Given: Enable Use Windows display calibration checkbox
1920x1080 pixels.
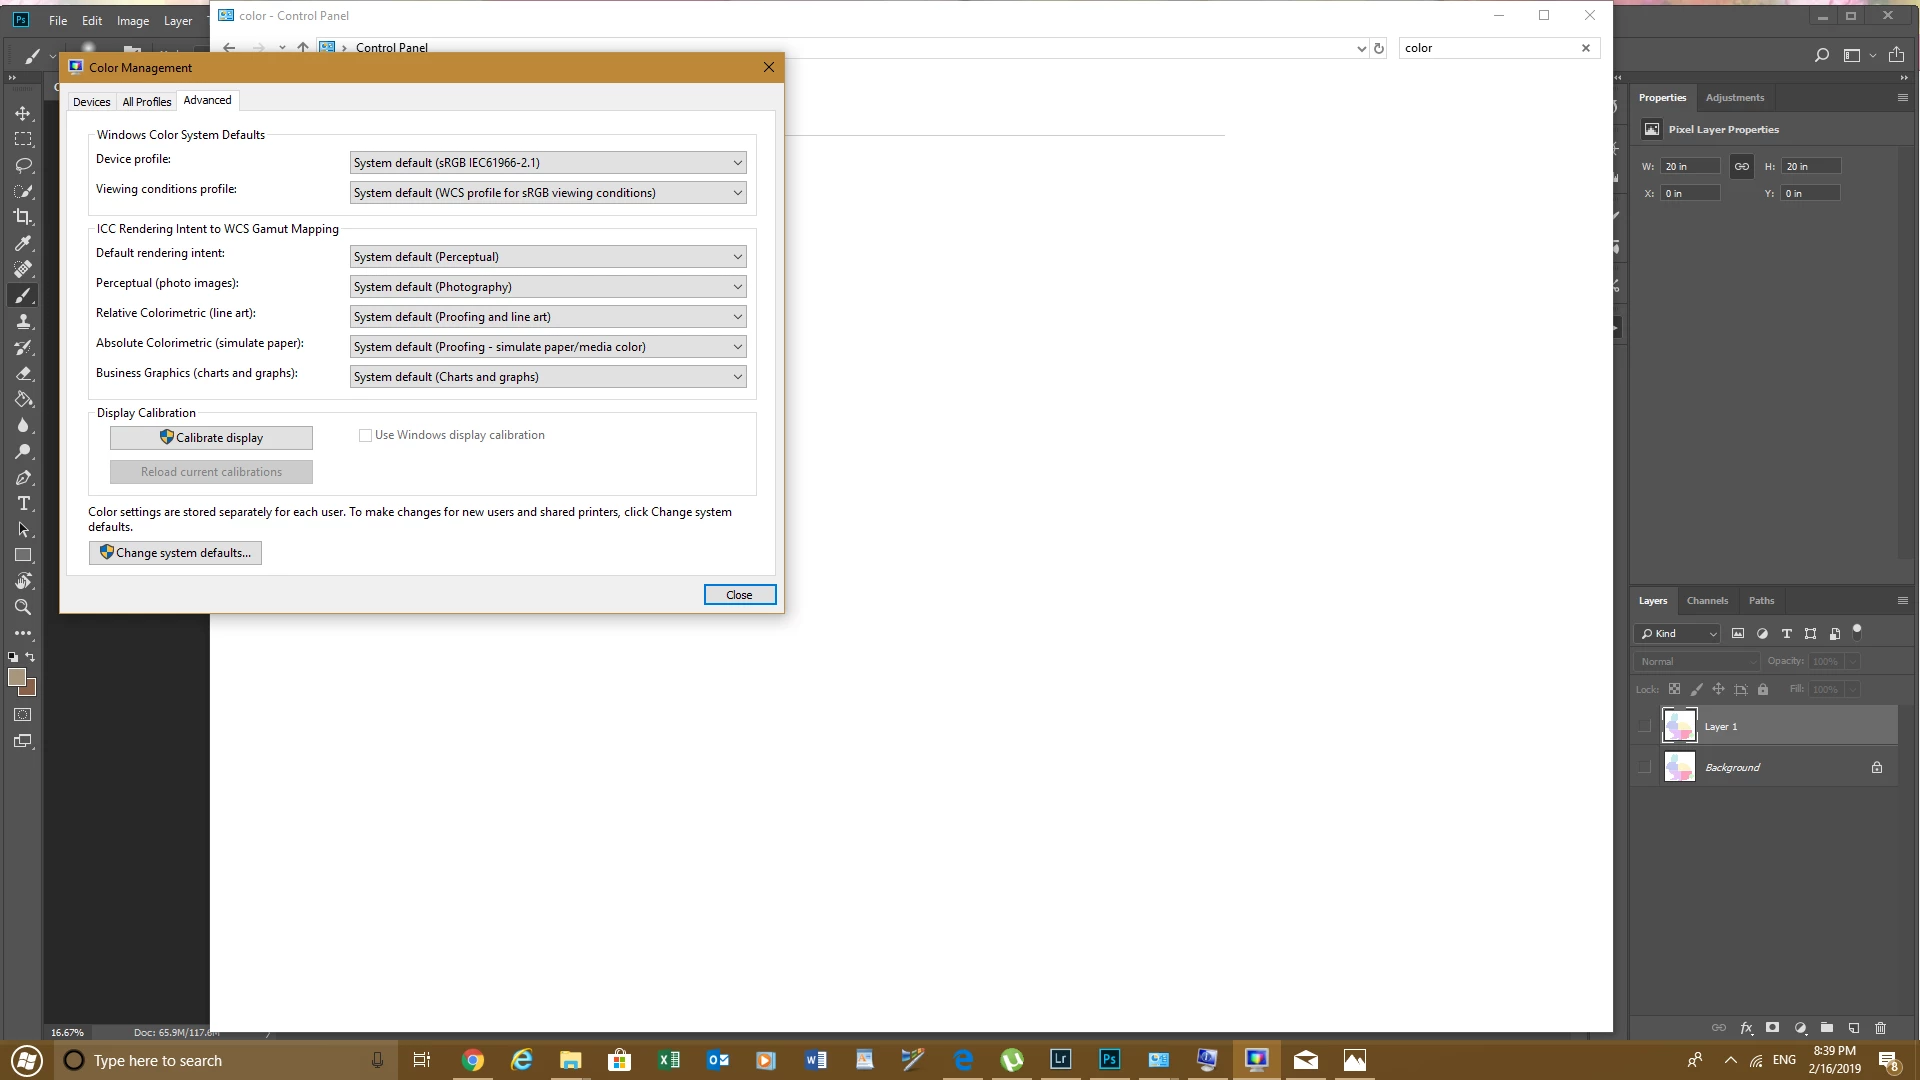Looking at the screenshot, I should pos(365,435).
